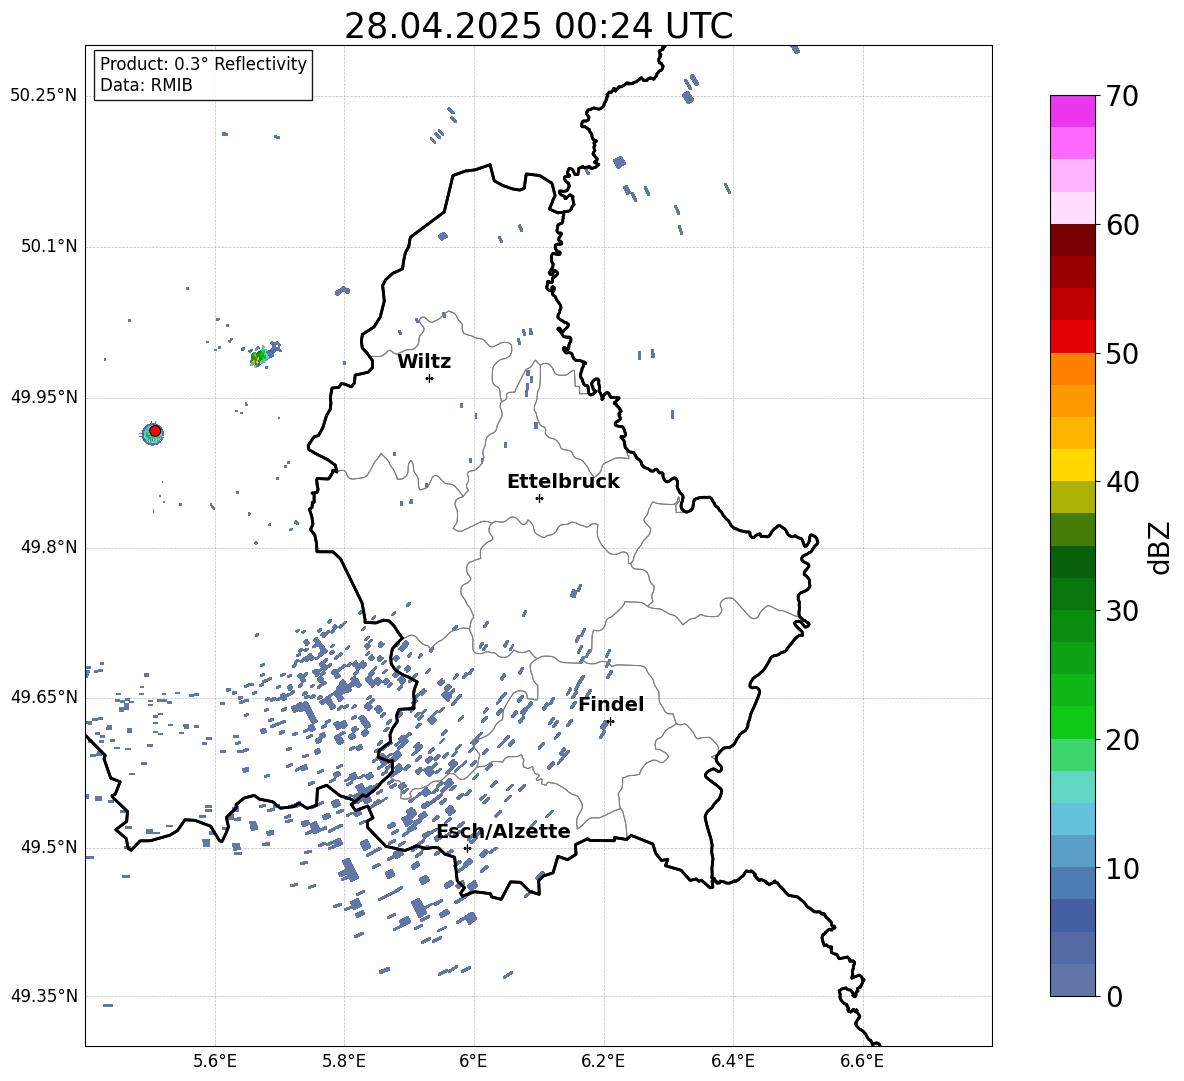Click the 49.65°N latitude label
The image size is (1184, 1081).
tap(44, 696)
